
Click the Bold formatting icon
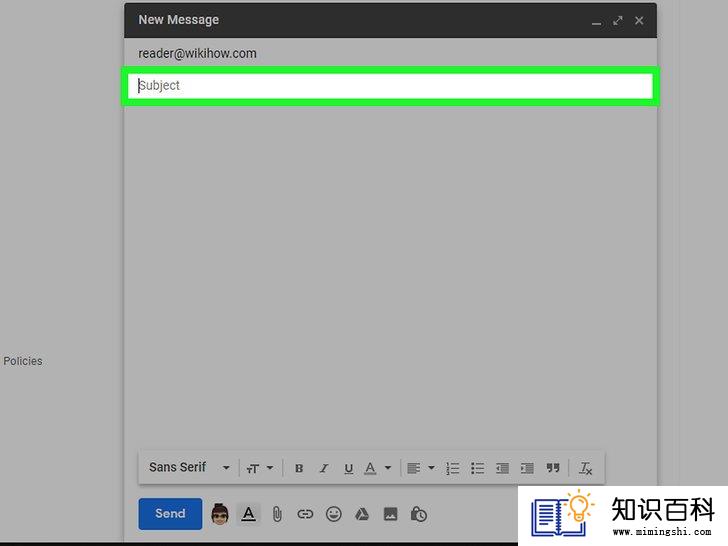coord(299,468)
